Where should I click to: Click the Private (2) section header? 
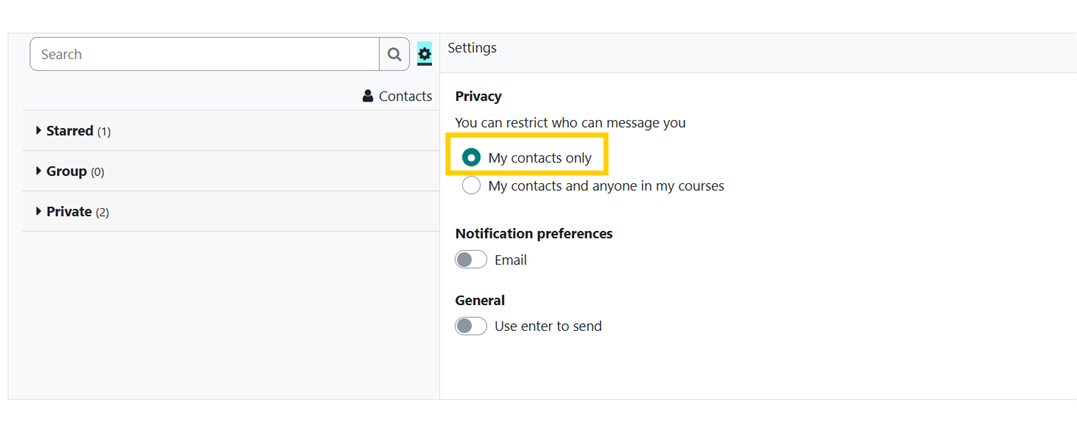[231, 211]
